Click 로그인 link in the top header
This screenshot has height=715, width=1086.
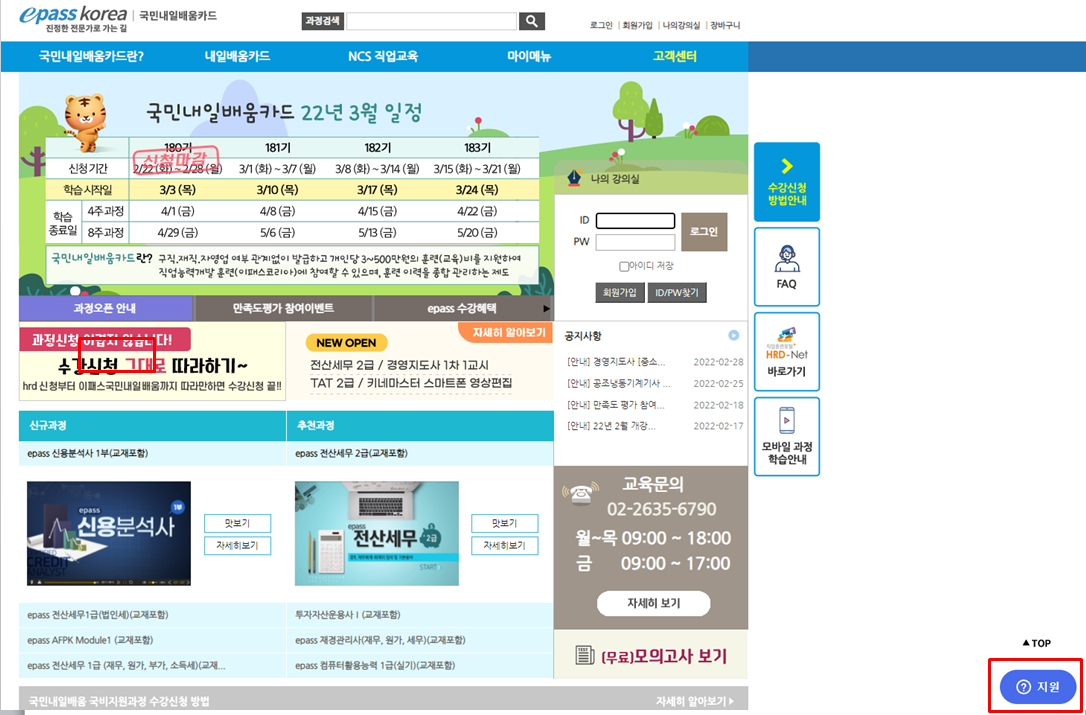click(x=601, y=26)
